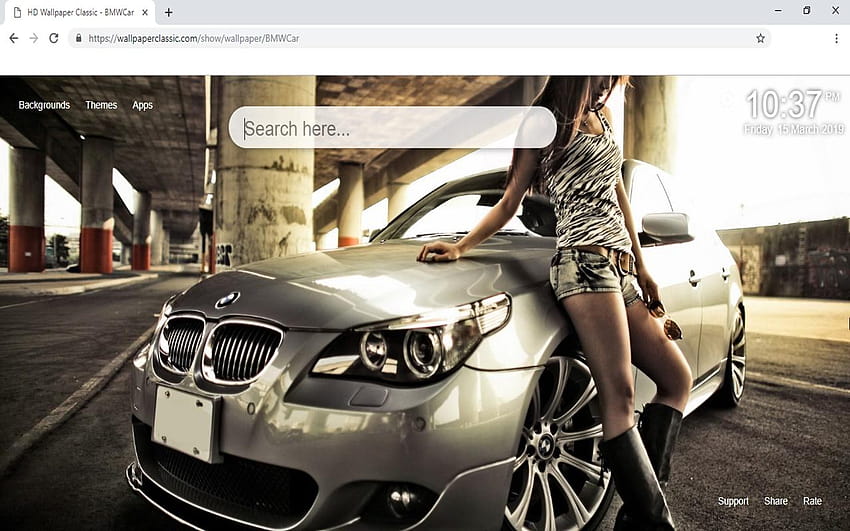
Task: View site info via the padlock icon
Action: pos(79,38)
